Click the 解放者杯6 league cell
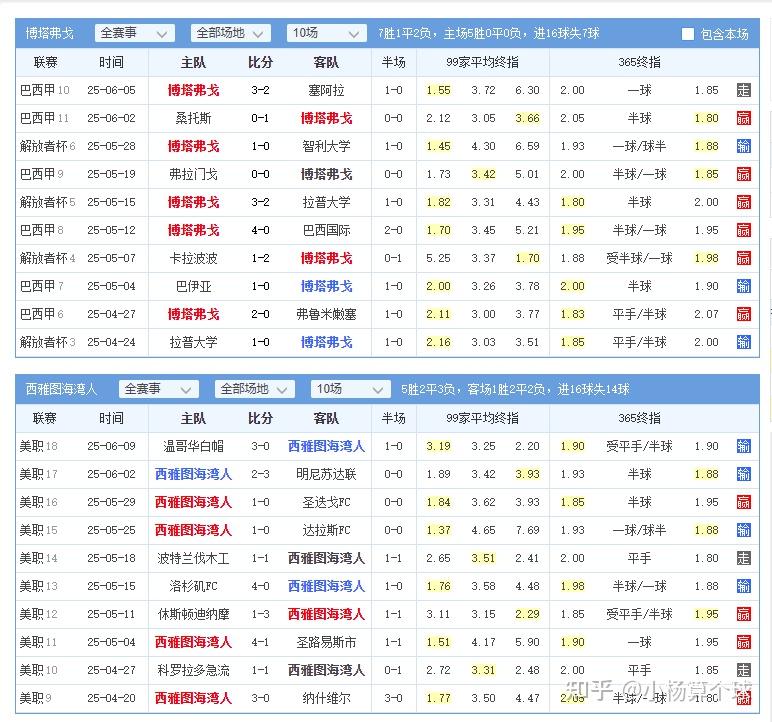This screenshot has height=722, width=772. pos(47,146)
